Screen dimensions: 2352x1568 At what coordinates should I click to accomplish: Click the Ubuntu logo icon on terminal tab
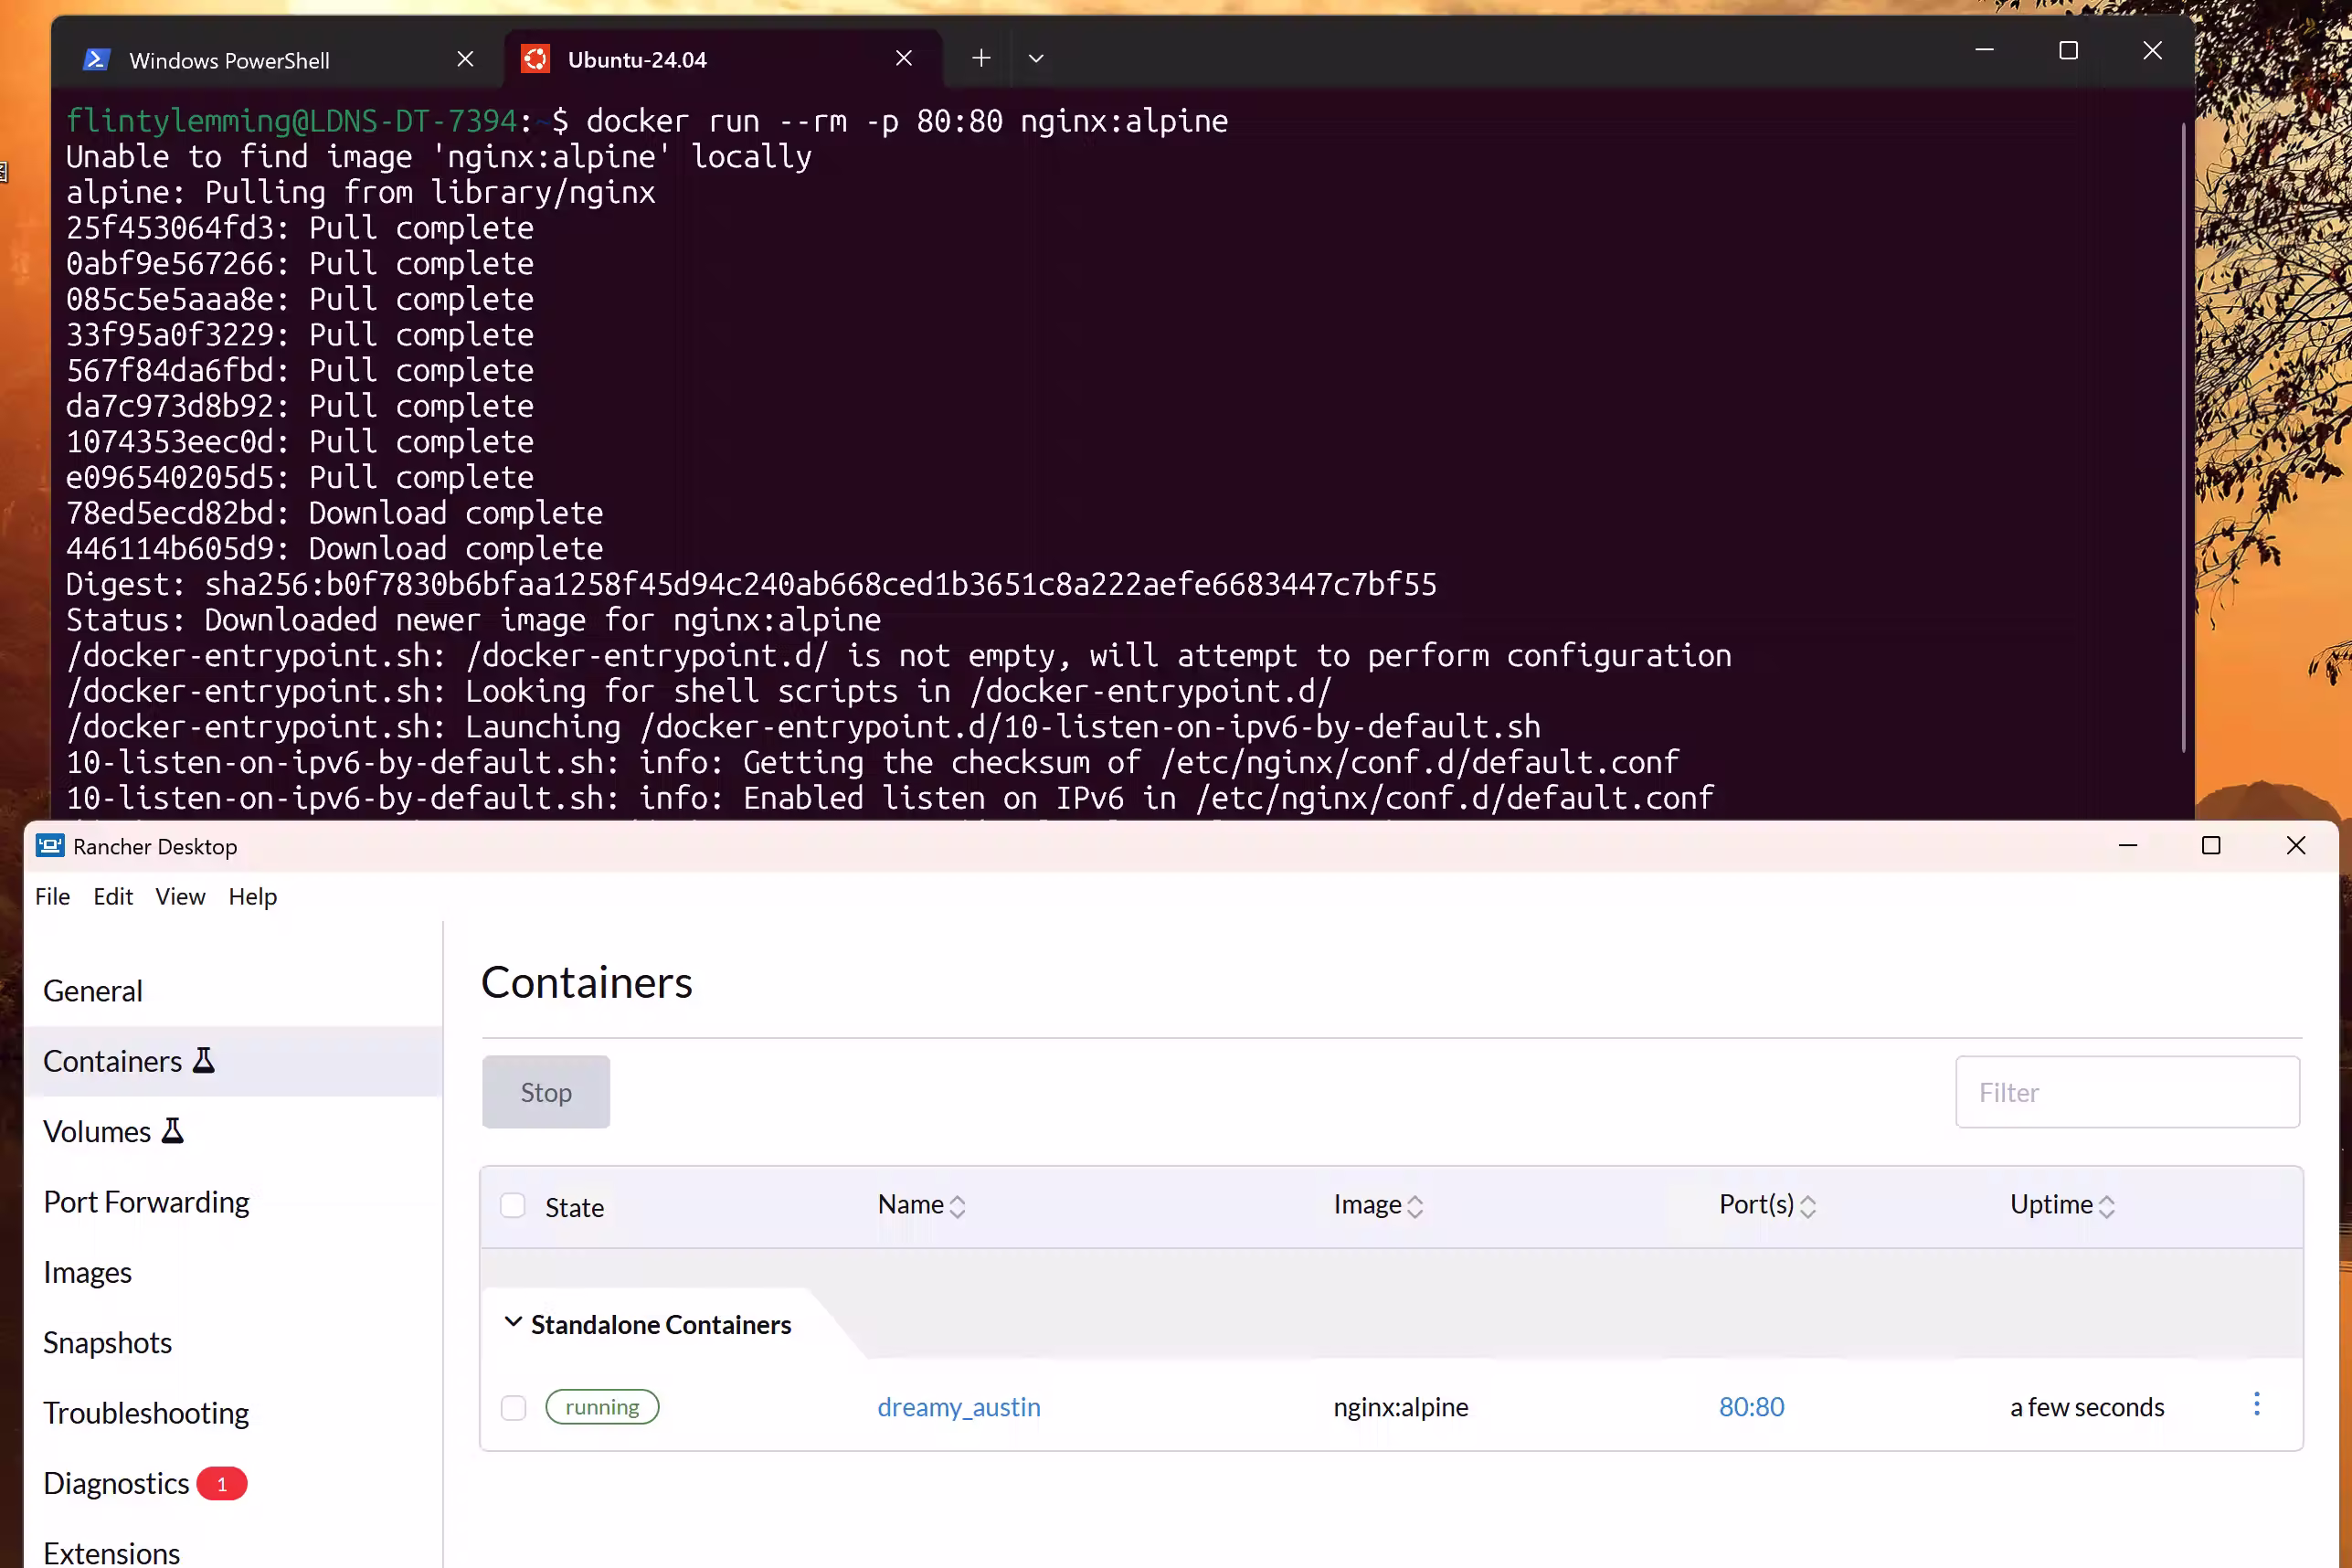[x=535, y=59]
